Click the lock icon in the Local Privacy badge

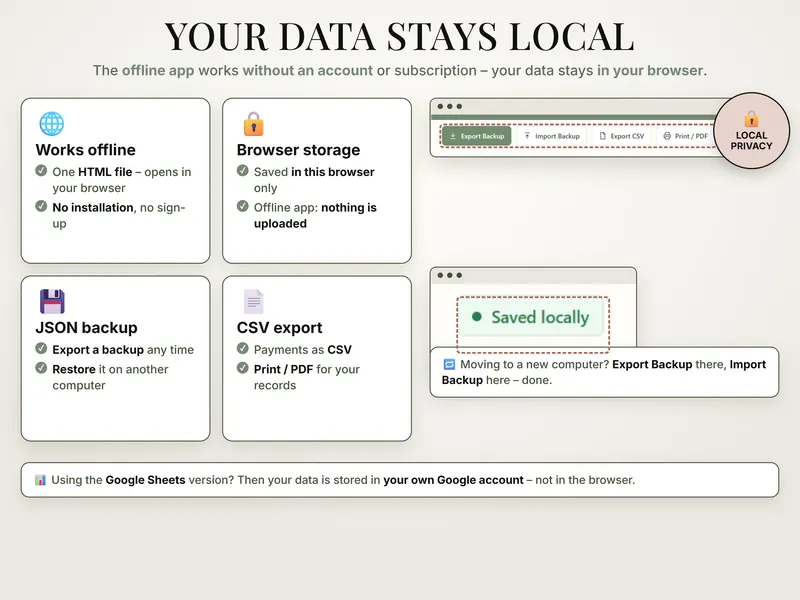pos(751,119)
